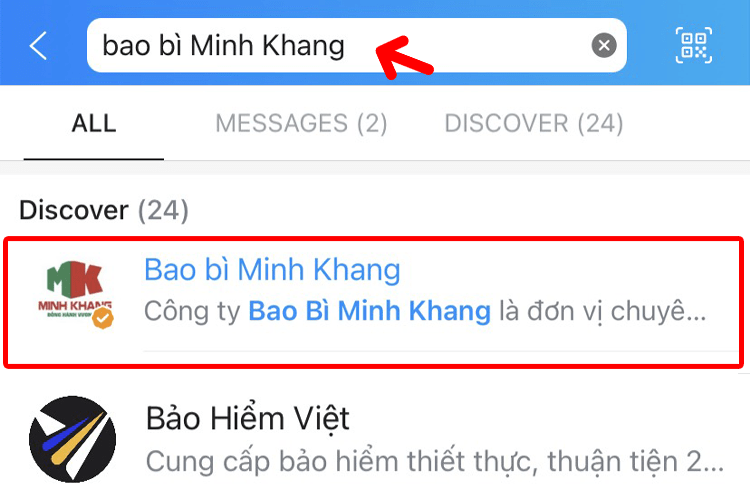Select the red-outlined Minh Khang result row

pos(374,302)
